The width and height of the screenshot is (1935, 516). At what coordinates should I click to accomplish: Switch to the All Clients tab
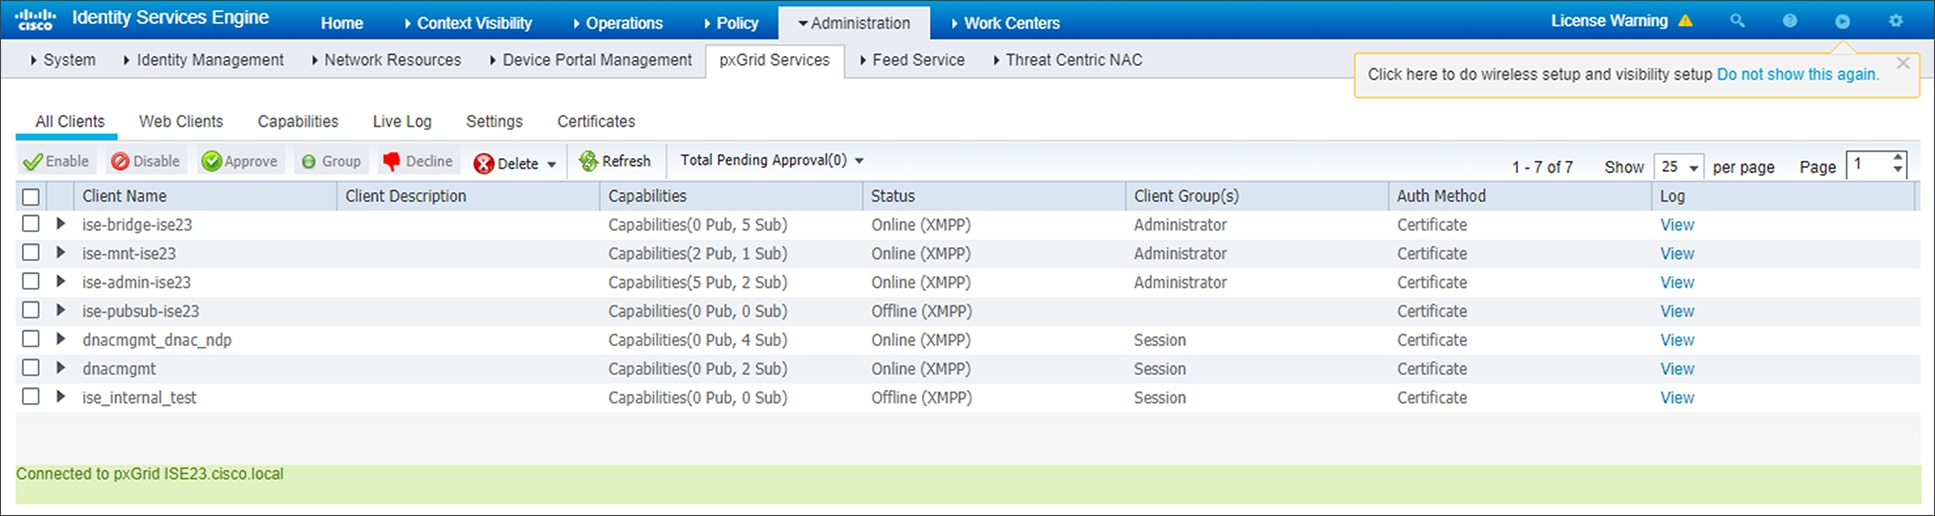click(x=69, y=121)
